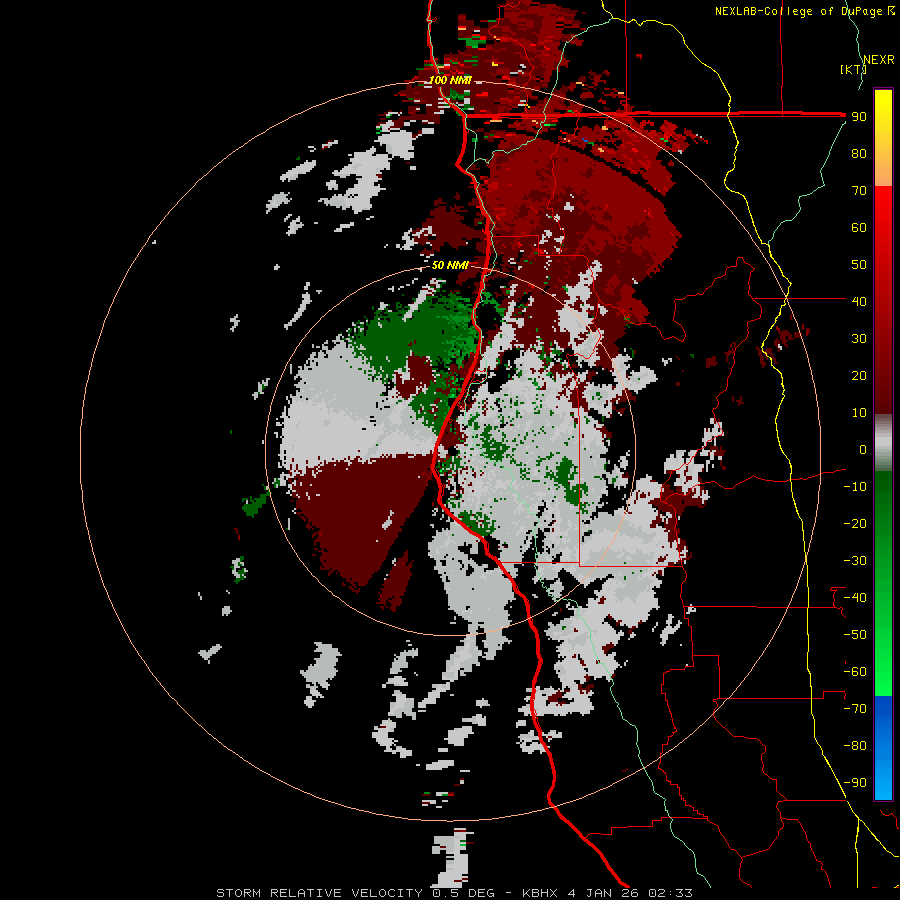Click the positive 80 value on velocity scale
This screenshot has width=900, height=900.
859,154
